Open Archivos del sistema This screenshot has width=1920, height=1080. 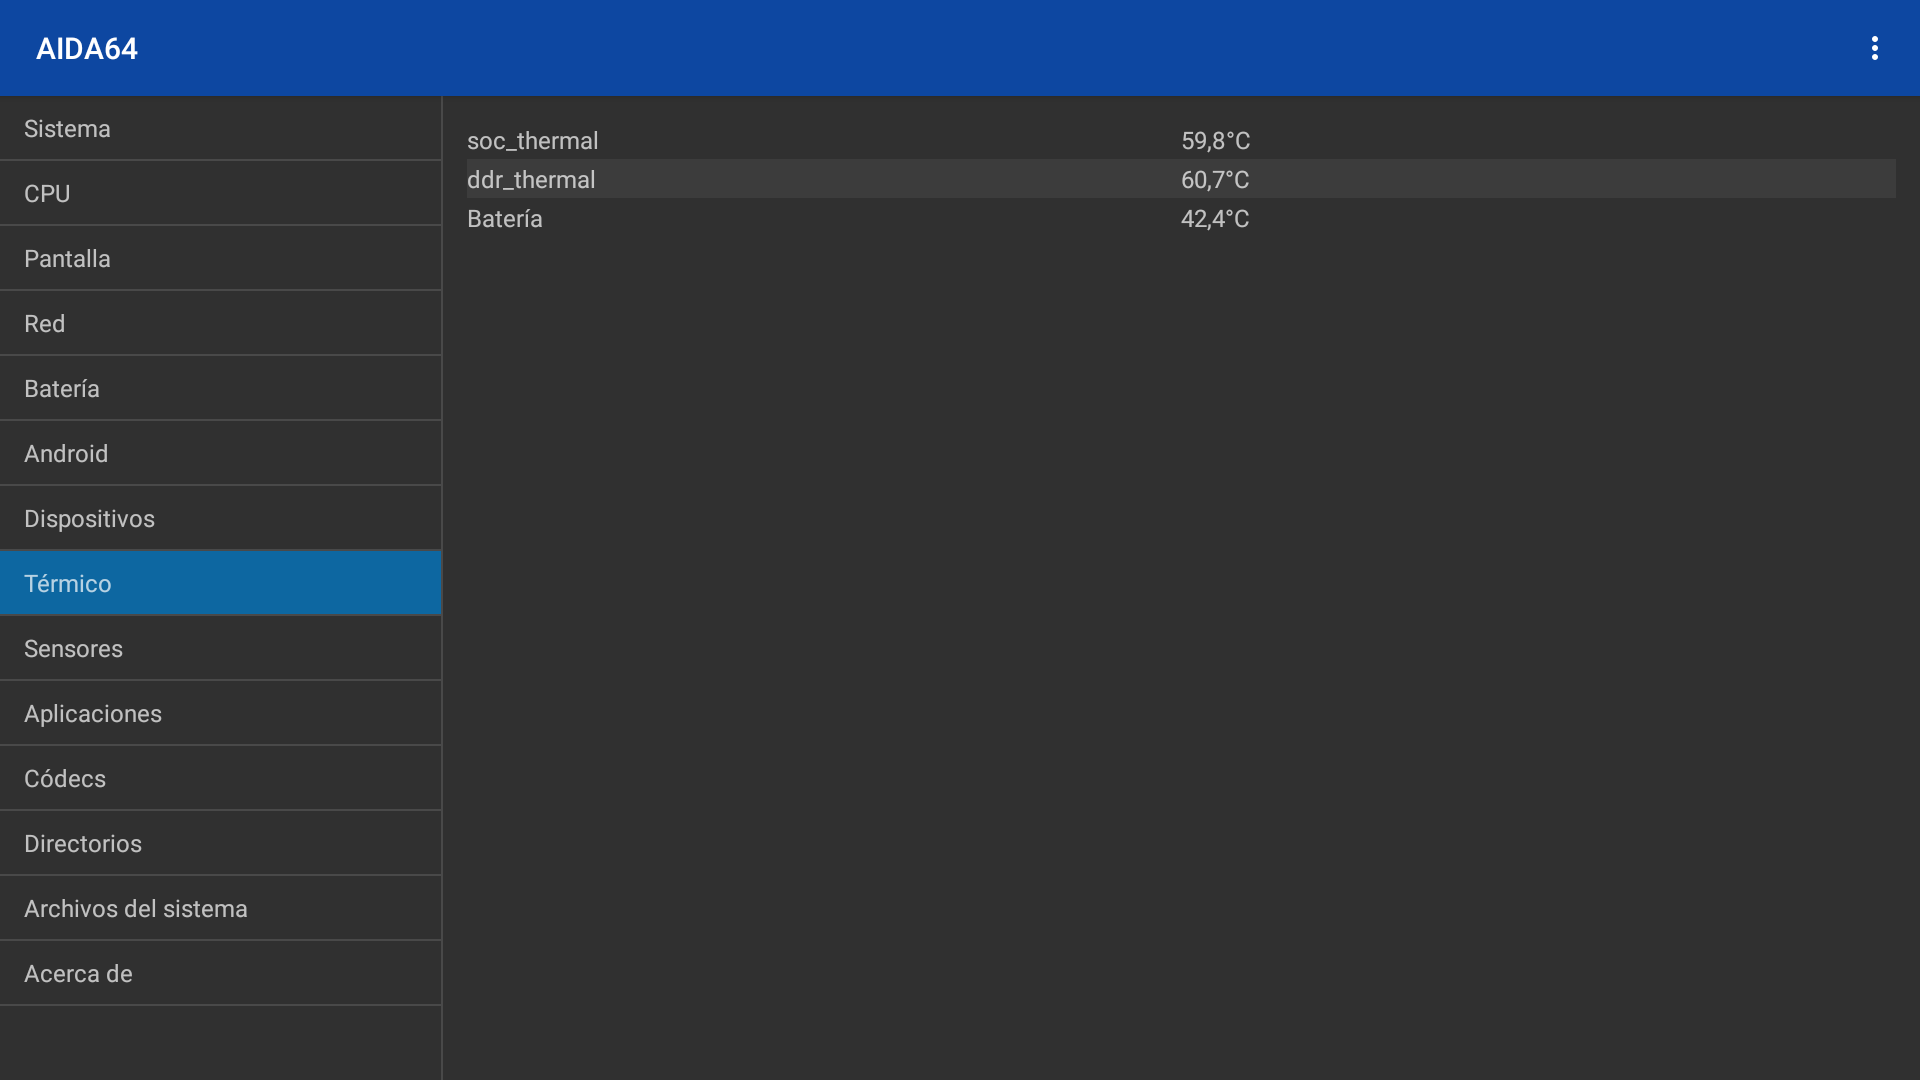point(220,909)
